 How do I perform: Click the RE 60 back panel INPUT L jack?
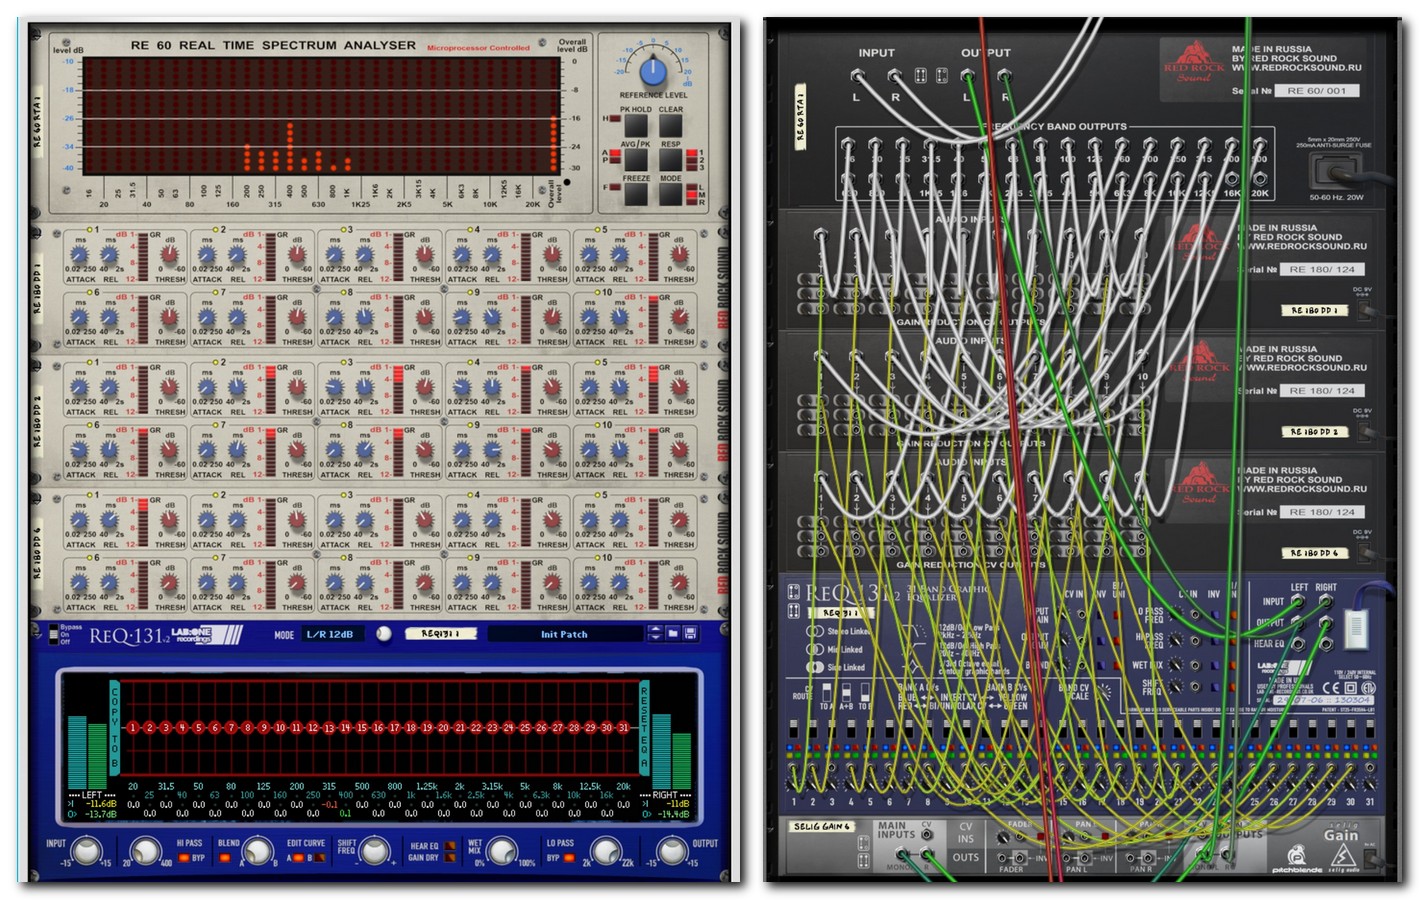pyautogui.click(x=857, y=75)
